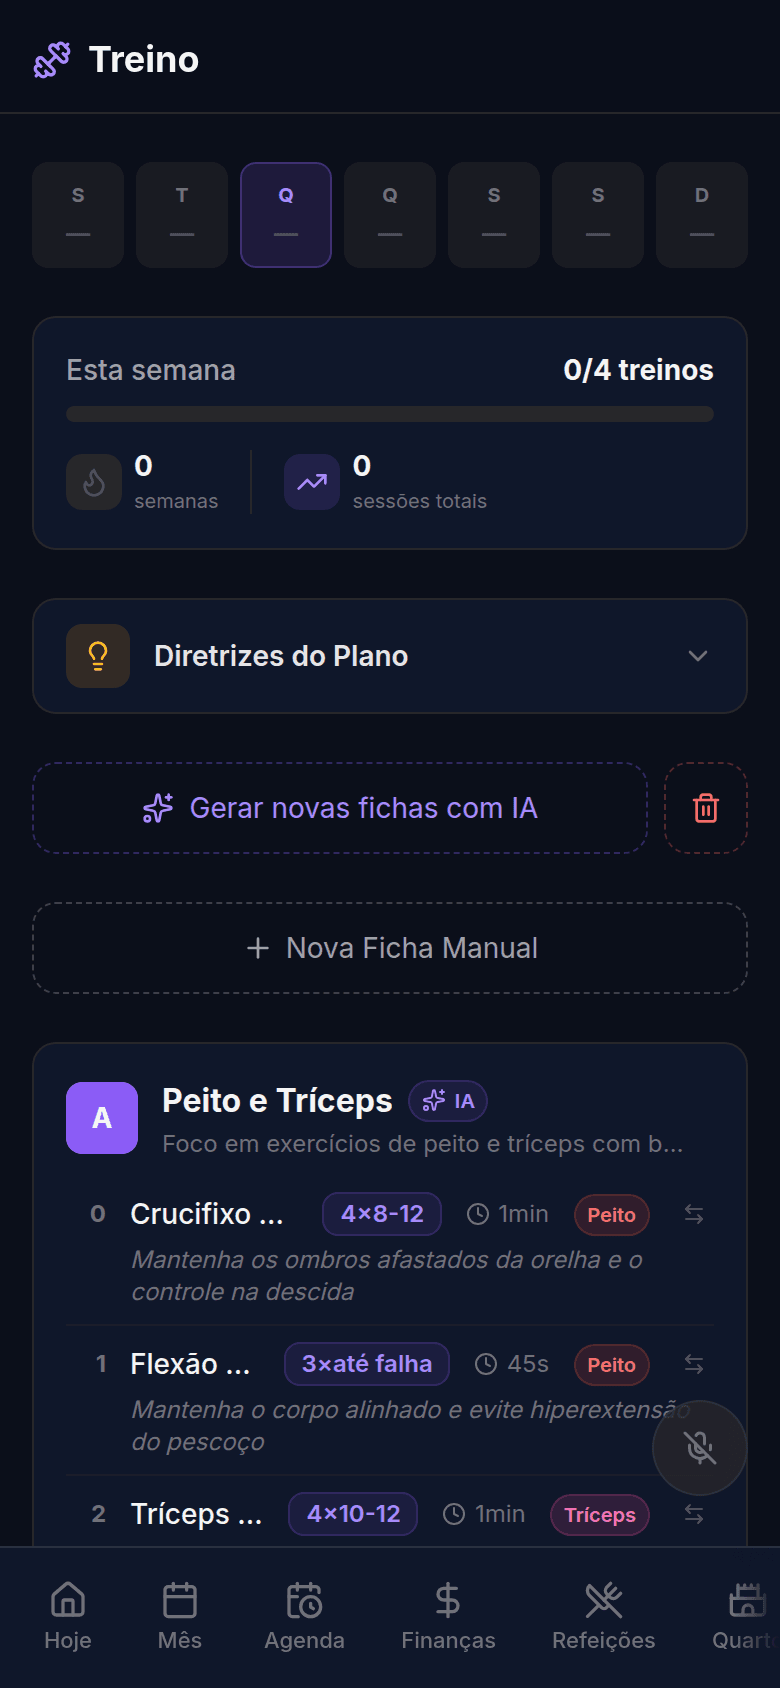Image resolution: width=780 pixels, height=1688 pixels.
Task: Click Gerar novas fichas com IA button
Action: 340,808
